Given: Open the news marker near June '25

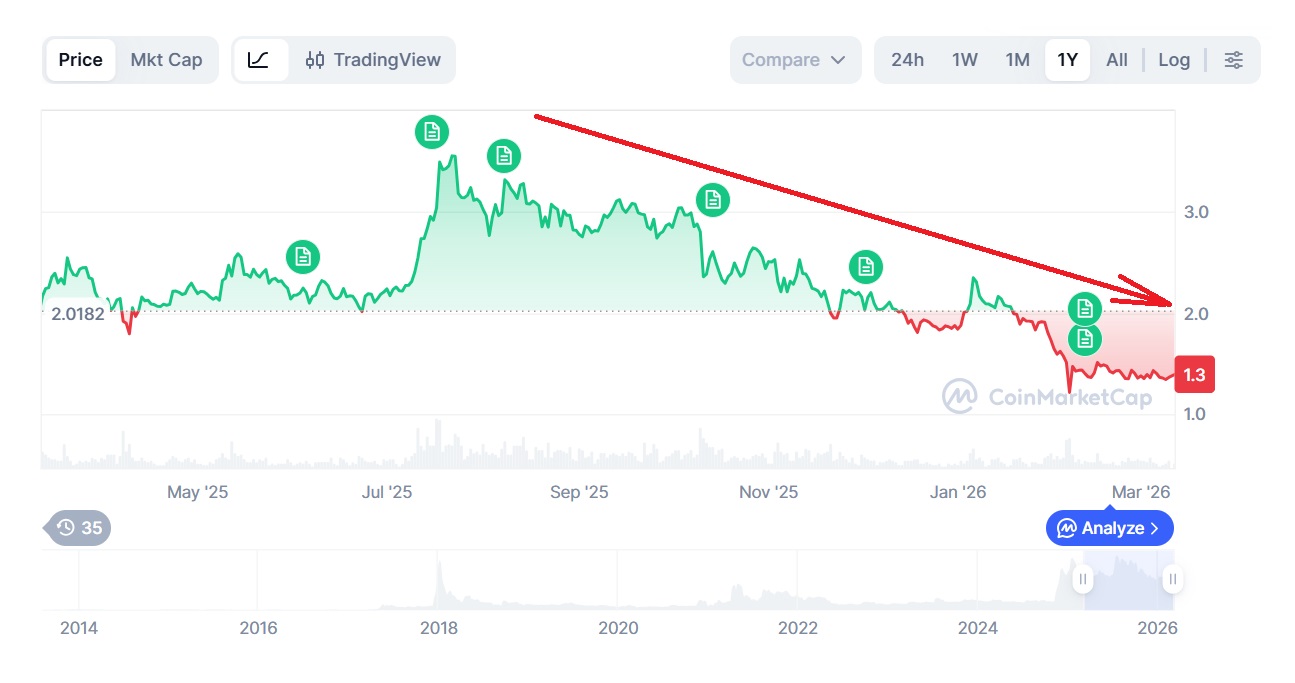Looking at the screenshot, I should click(x=303, y=257).
